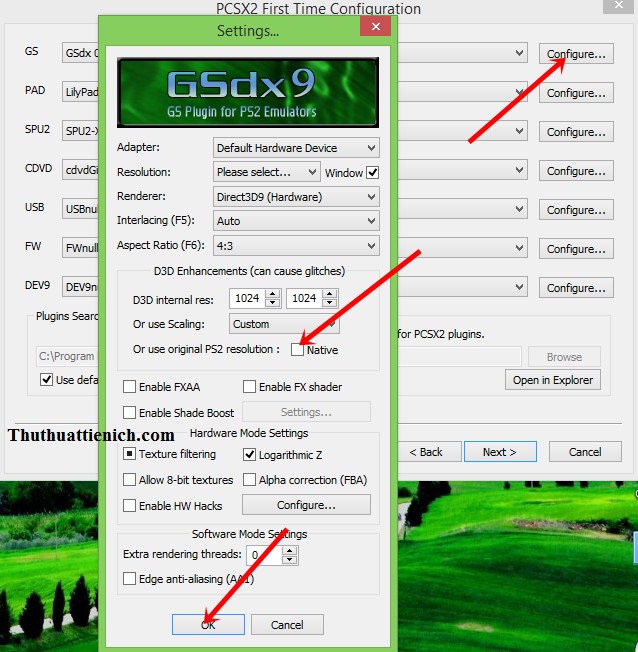Open the Resolution dropdown
Image resolution: width=638 pixels, height=652 pixels.
[x=267, y=172]
